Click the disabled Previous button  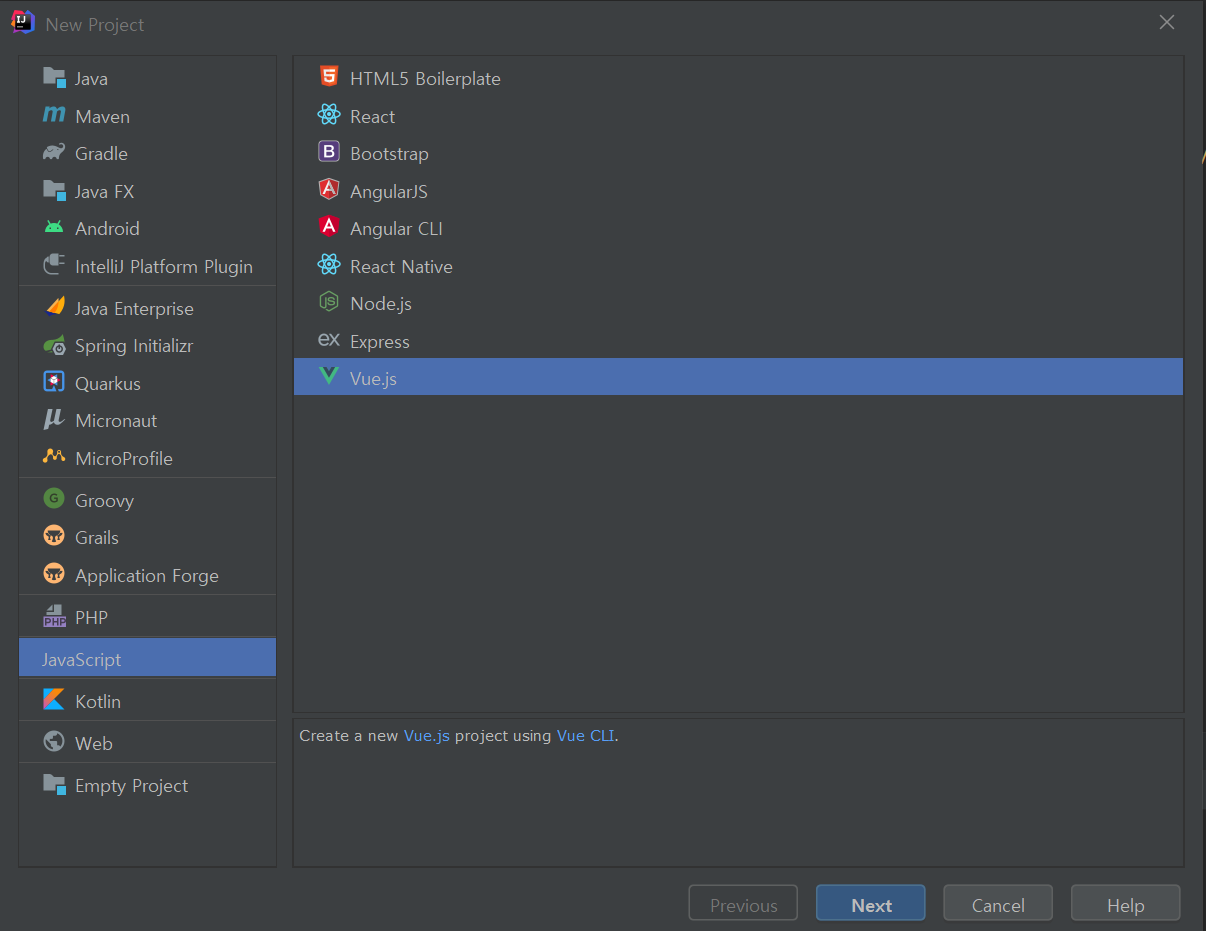click(743, 904)
